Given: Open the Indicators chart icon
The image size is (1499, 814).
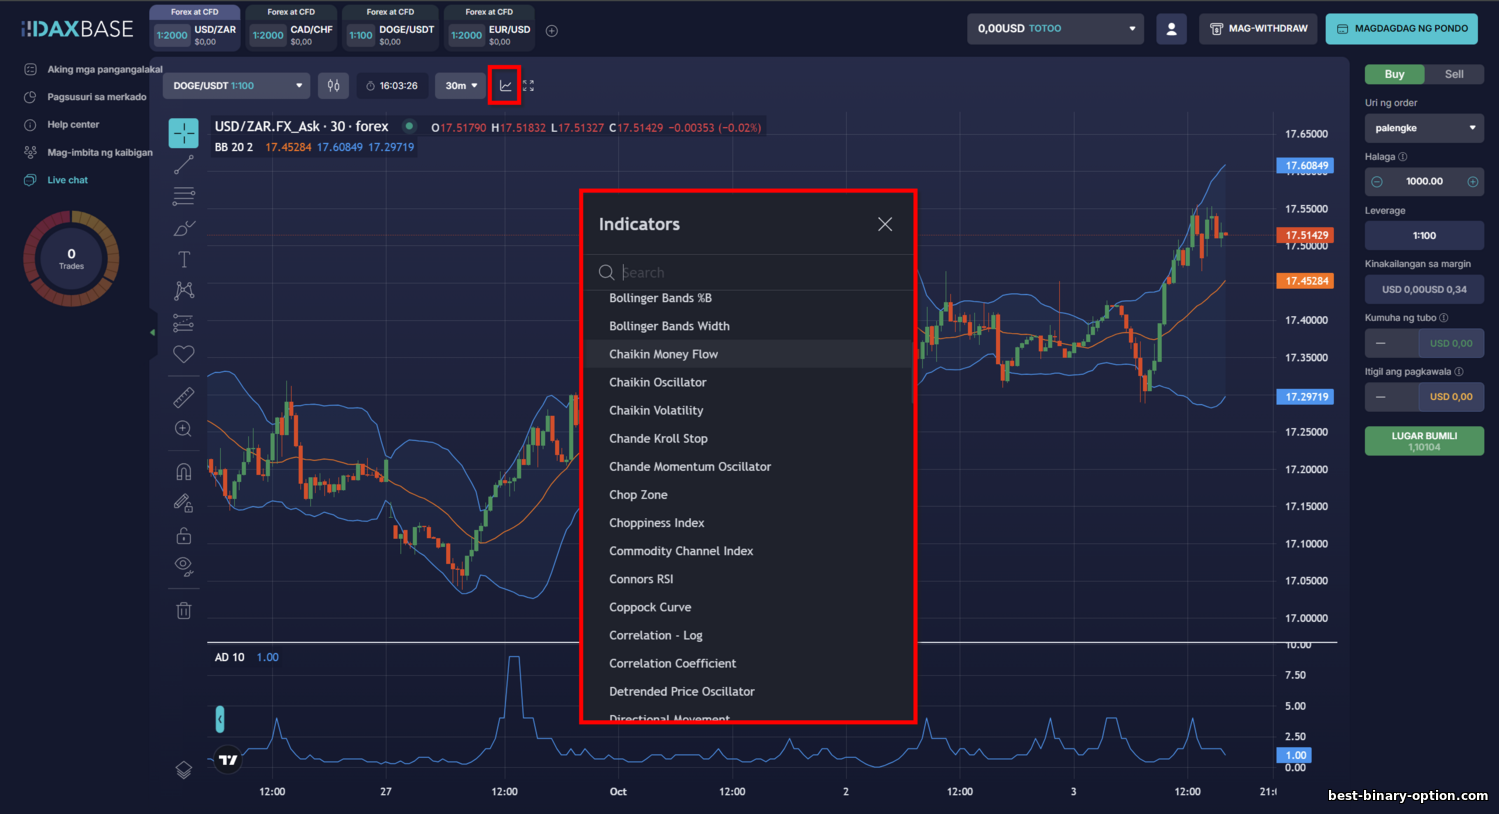Looking at the screenshot, I should 505,86.
